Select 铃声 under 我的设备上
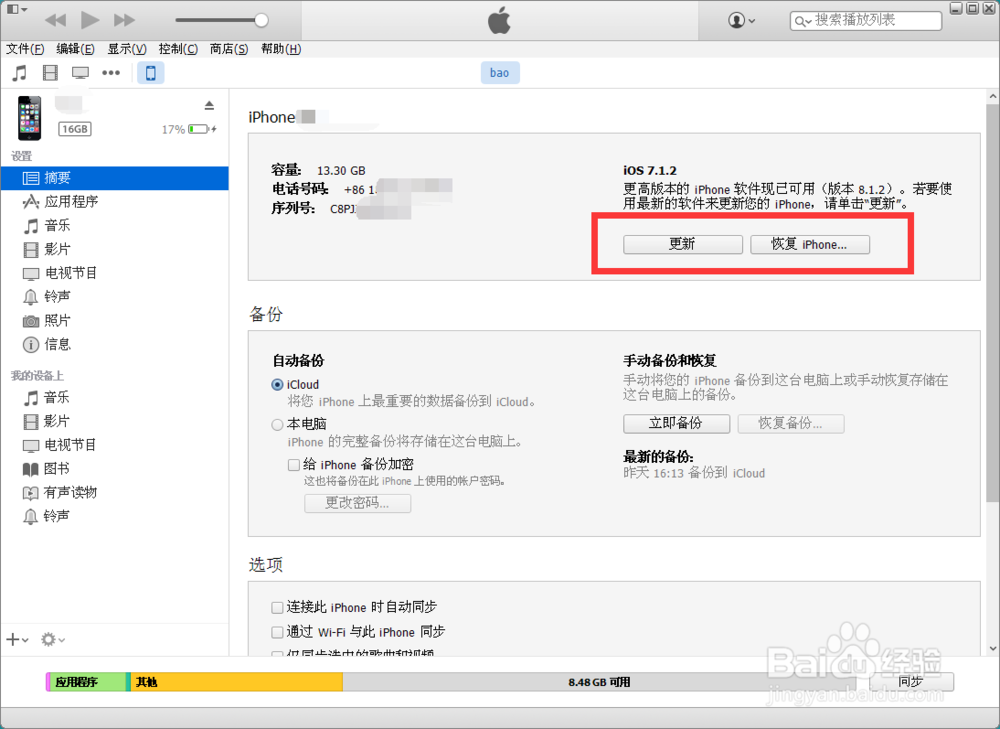The image size is (1000, 729). 115,516
